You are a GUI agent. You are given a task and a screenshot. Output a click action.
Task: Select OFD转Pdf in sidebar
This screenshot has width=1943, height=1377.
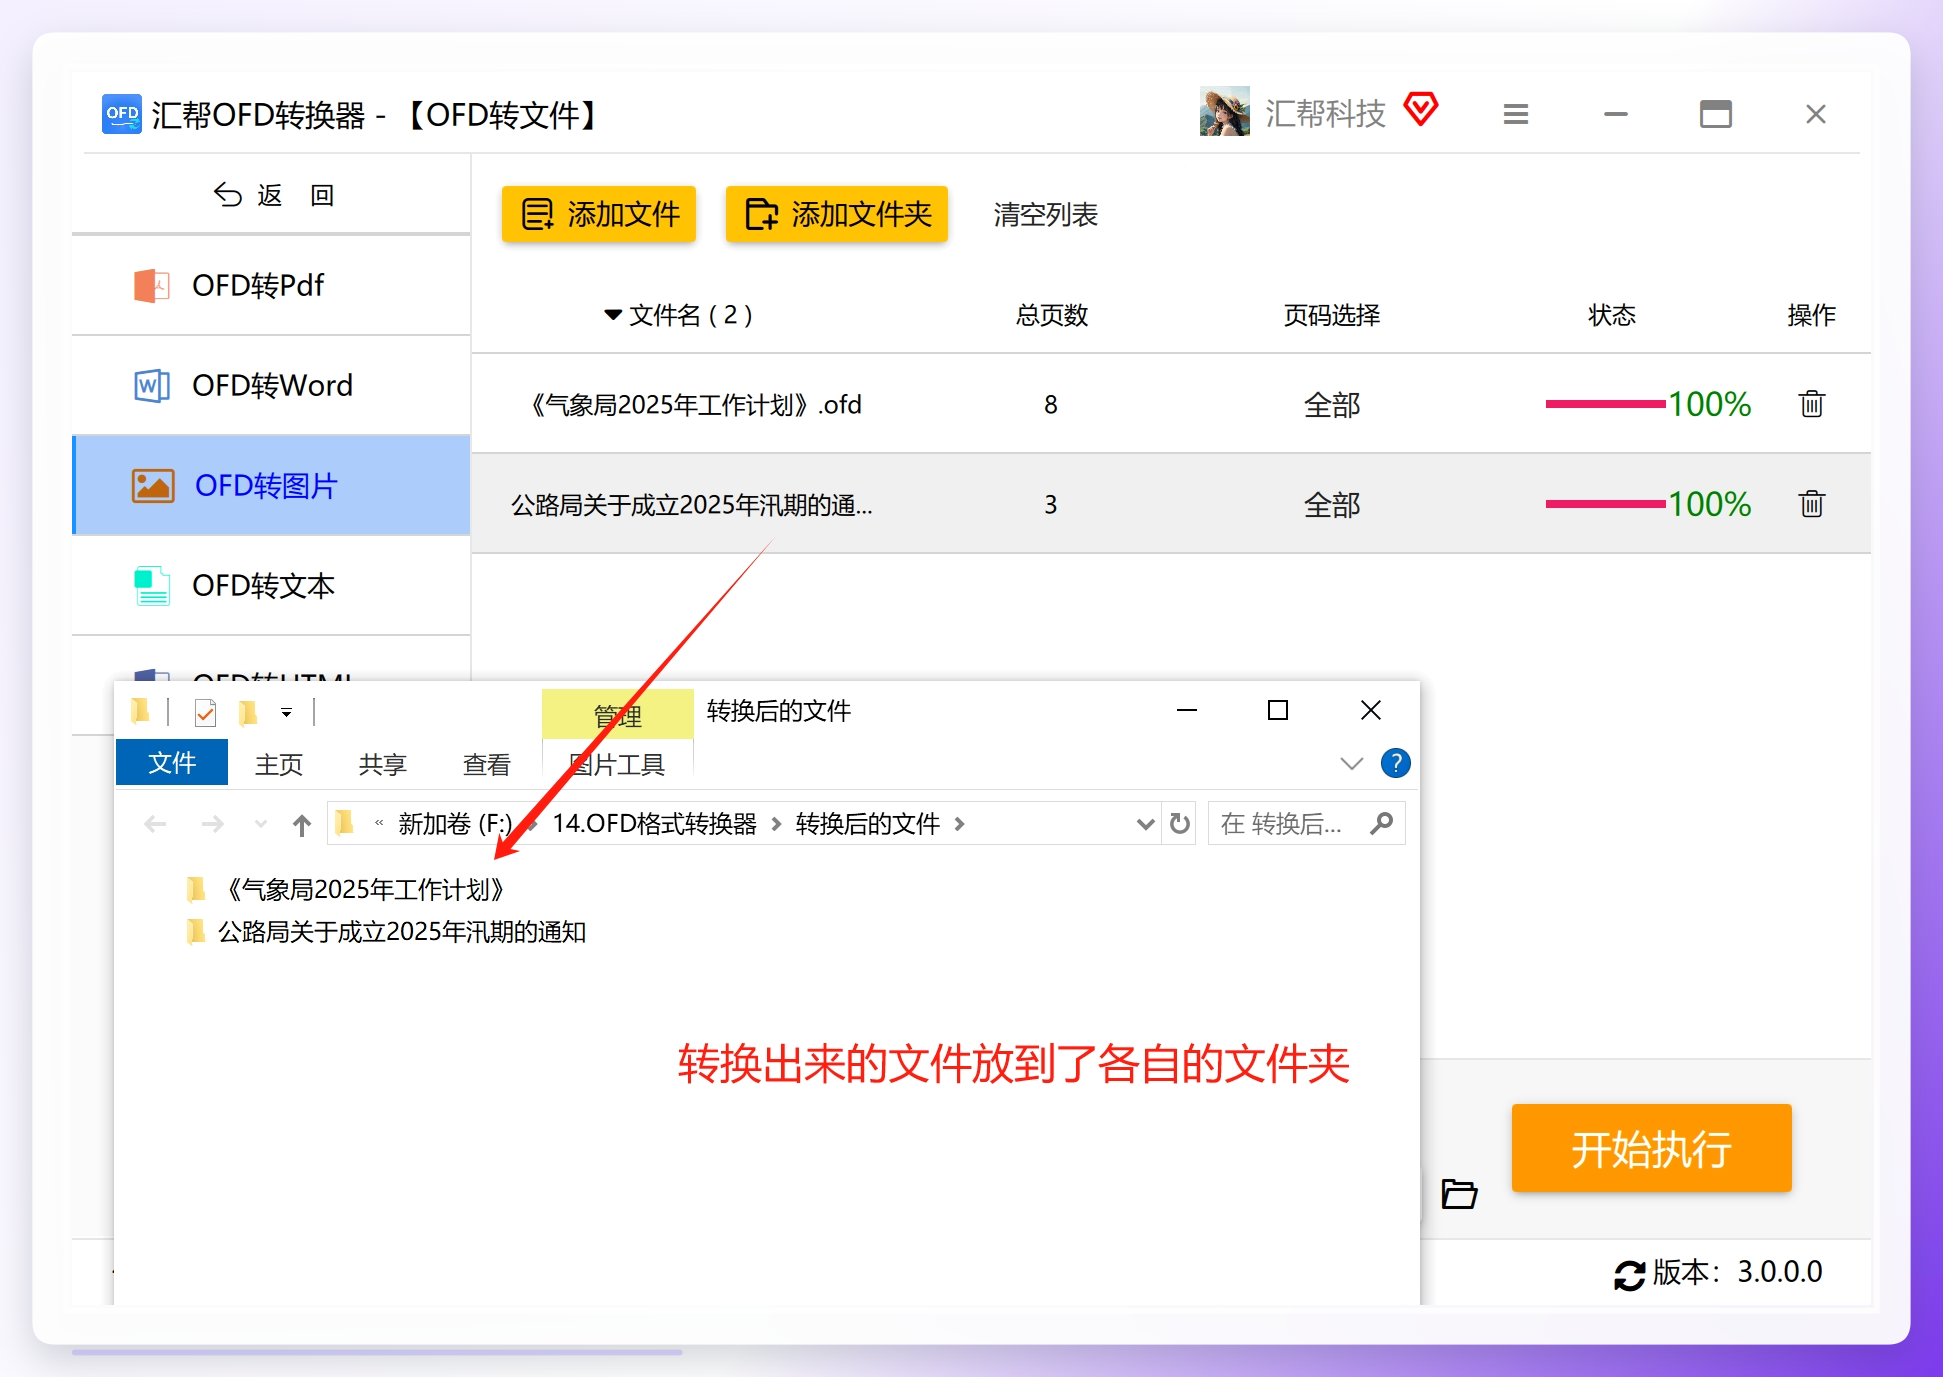271,286
